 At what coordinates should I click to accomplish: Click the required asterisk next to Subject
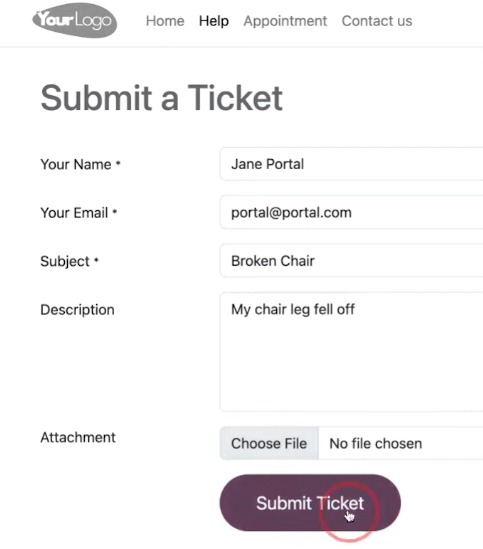(x=96, y=260)
